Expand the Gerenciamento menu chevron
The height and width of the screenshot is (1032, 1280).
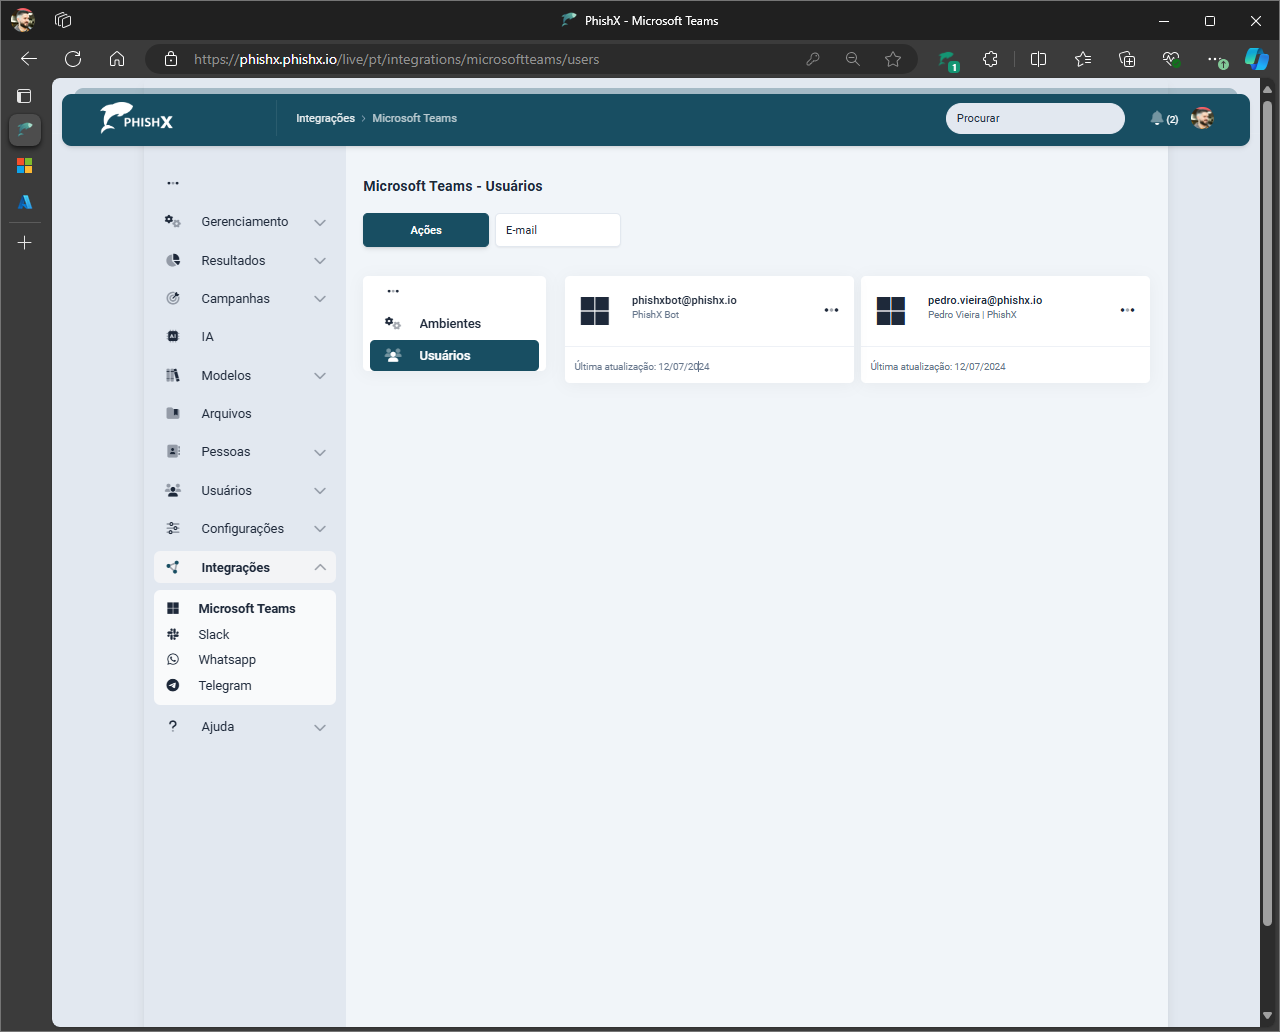pos(320,222)
